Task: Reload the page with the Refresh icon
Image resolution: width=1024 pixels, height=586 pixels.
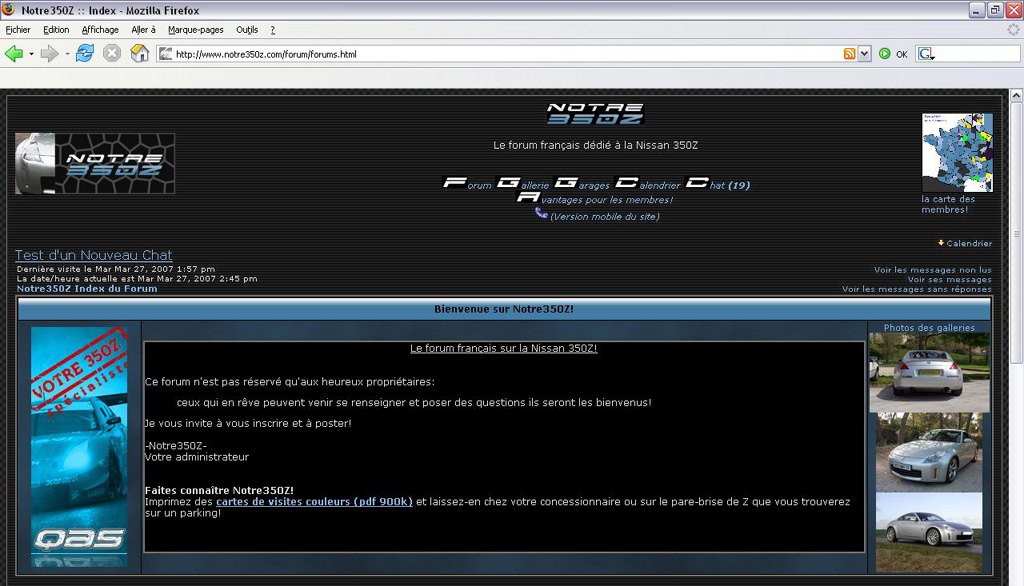Action: coord(85,54)
